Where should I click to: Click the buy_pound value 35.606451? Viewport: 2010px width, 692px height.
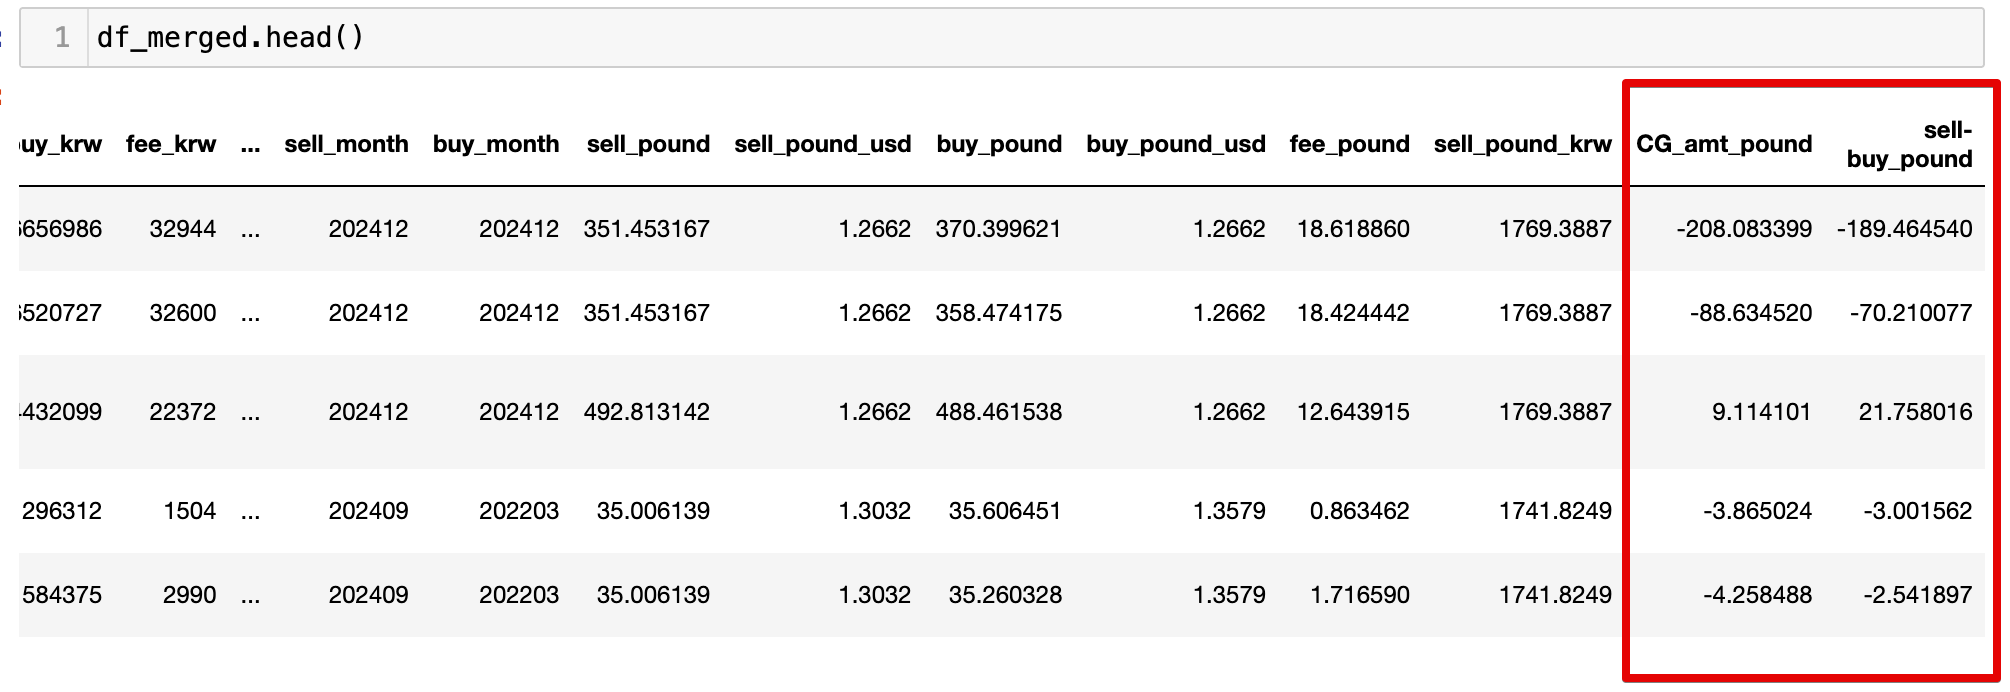[1005, 511]
